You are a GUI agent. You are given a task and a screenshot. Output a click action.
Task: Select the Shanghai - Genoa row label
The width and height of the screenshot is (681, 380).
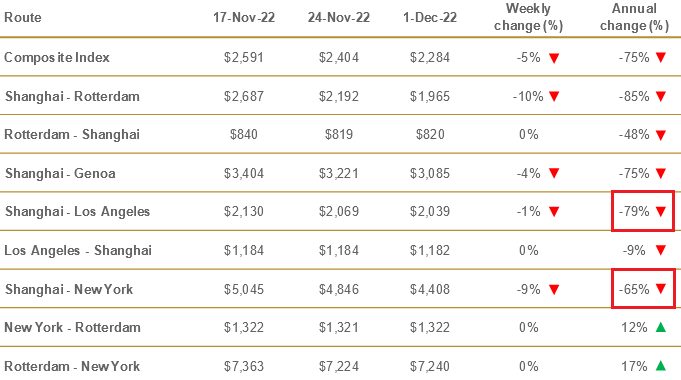click(x=60, y=174)
